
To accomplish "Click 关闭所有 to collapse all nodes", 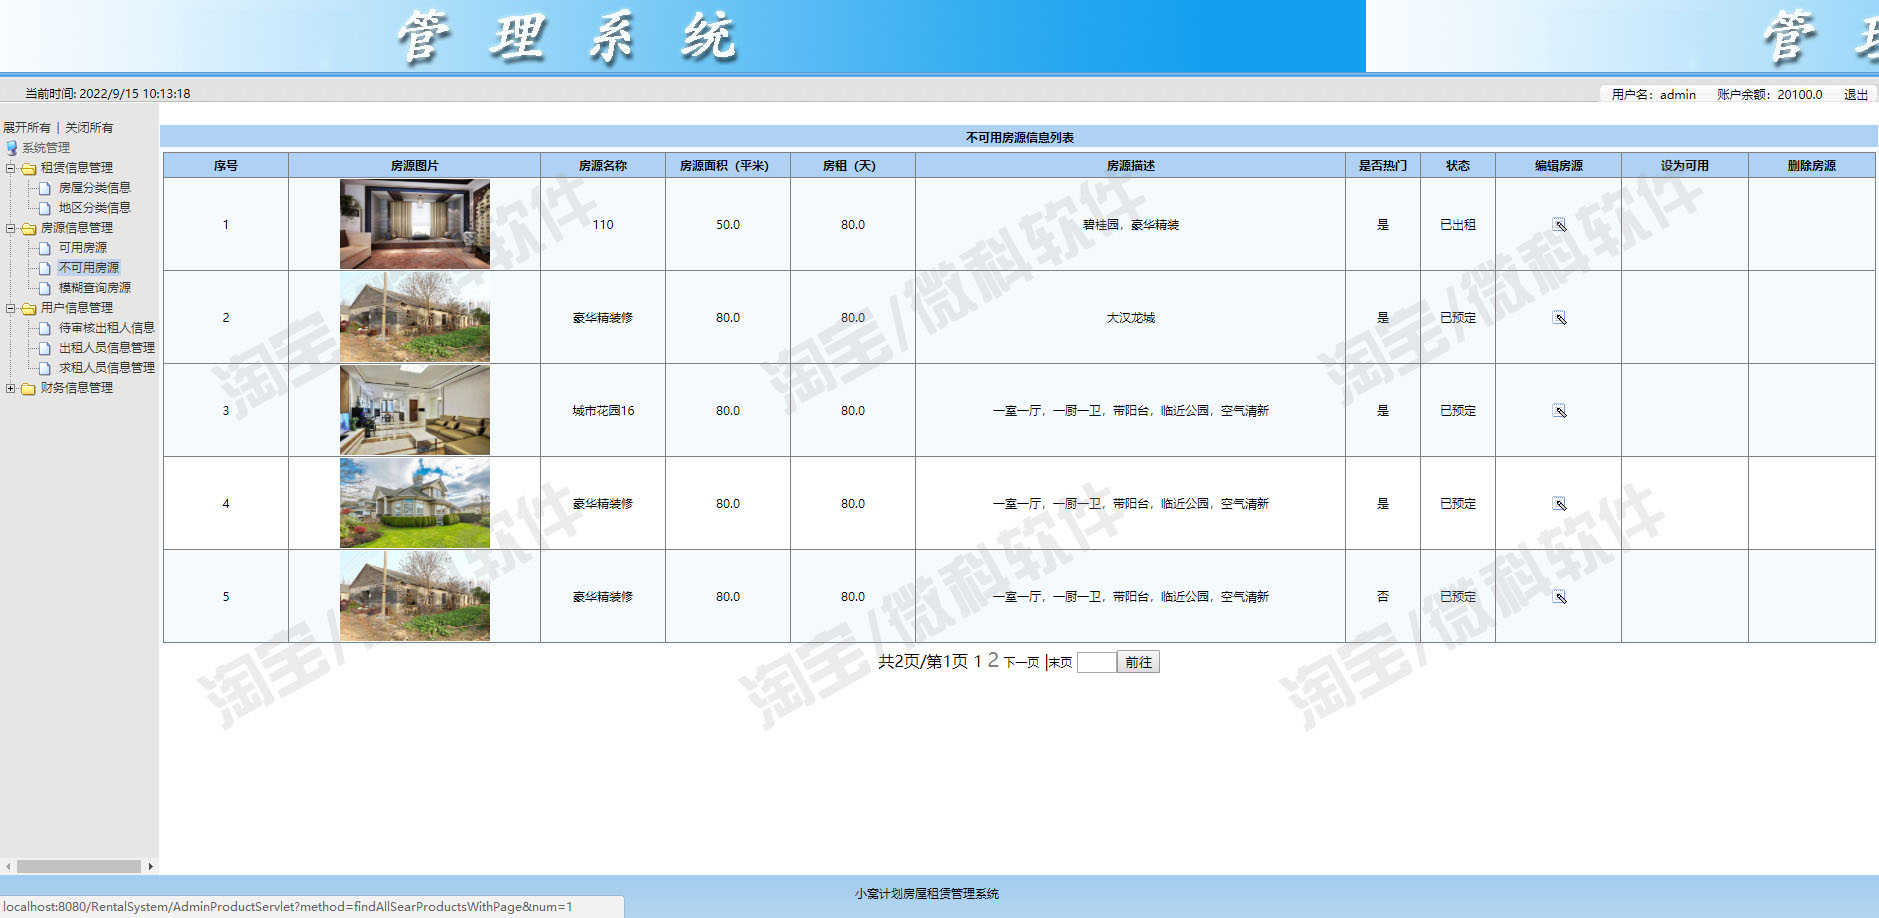I will click(89, 128).
